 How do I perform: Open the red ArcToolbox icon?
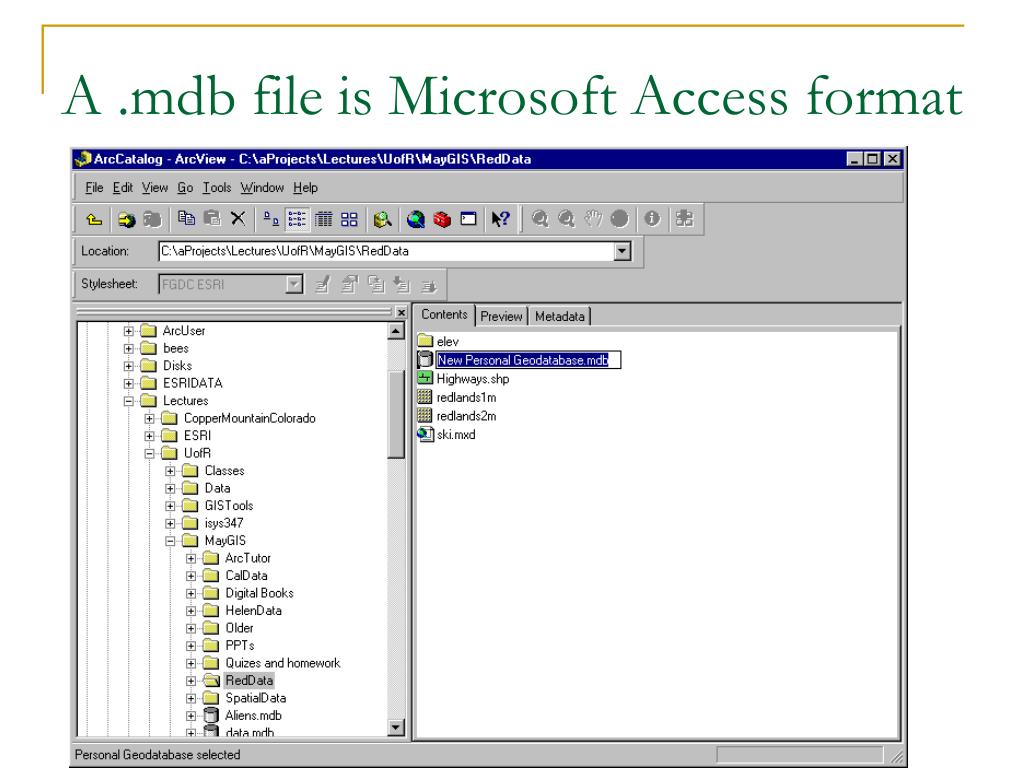click(442, 219)
